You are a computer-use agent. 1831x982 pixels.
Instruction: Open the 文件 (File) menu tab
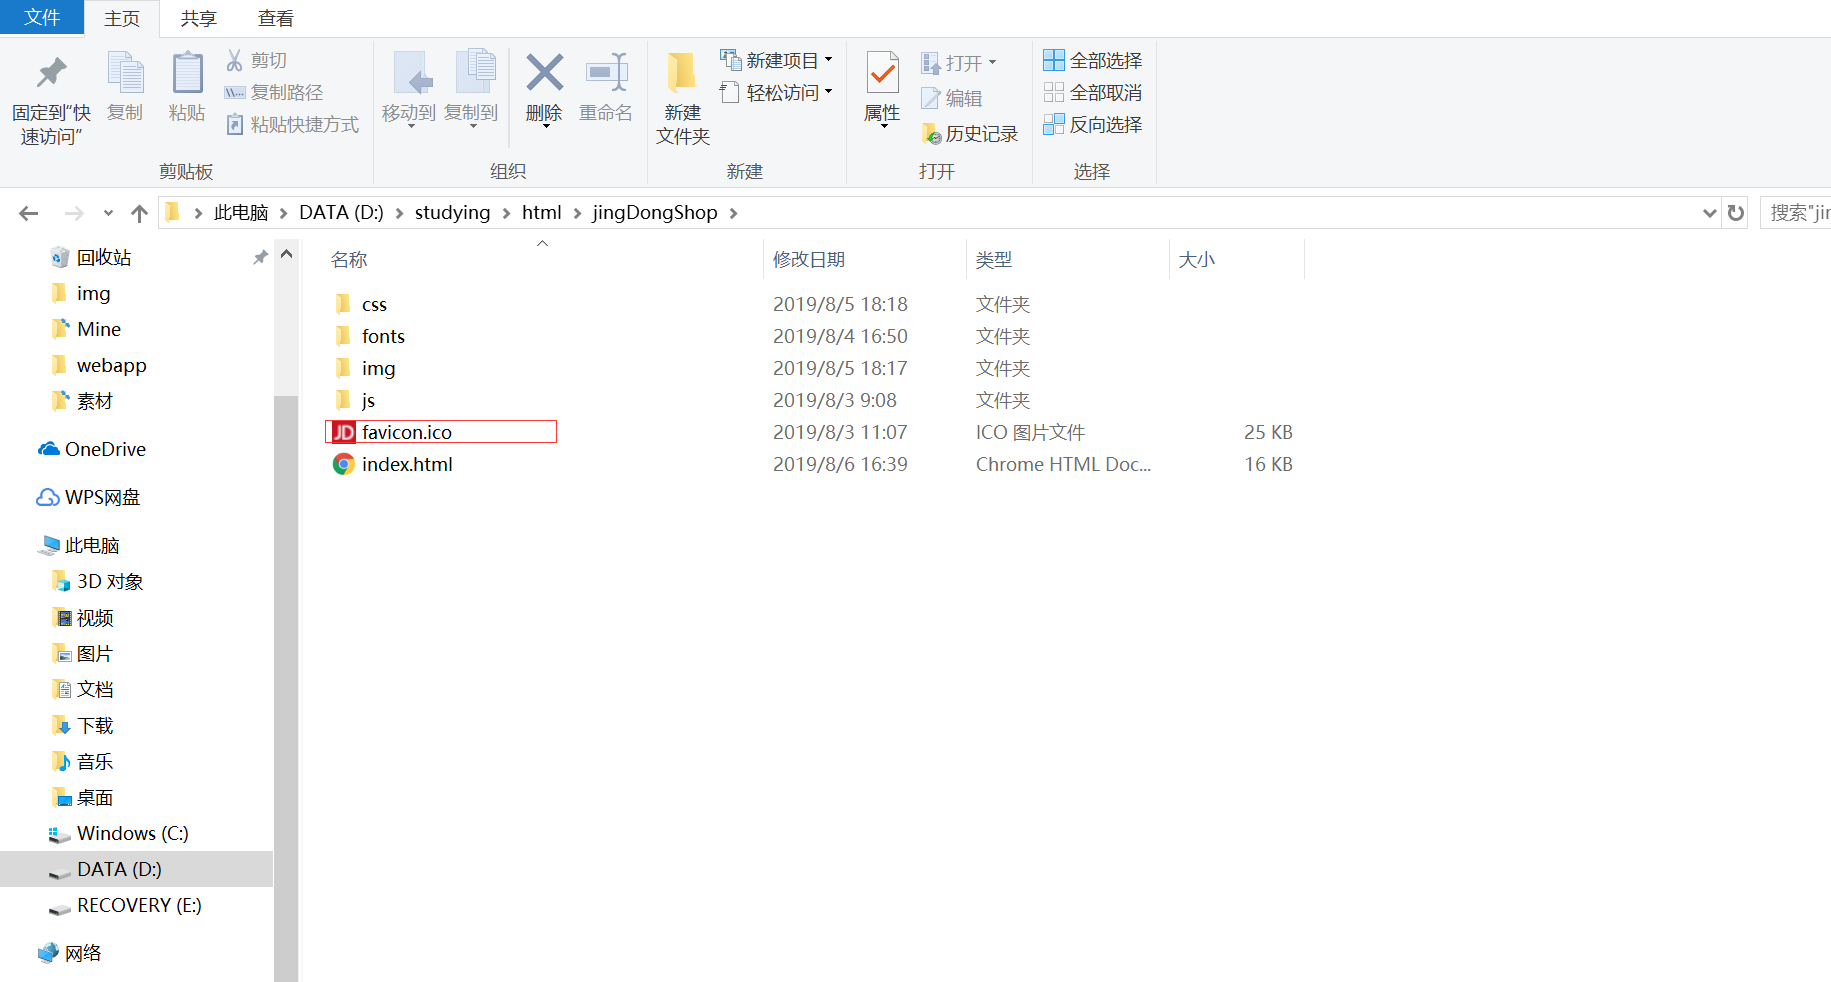42,17
